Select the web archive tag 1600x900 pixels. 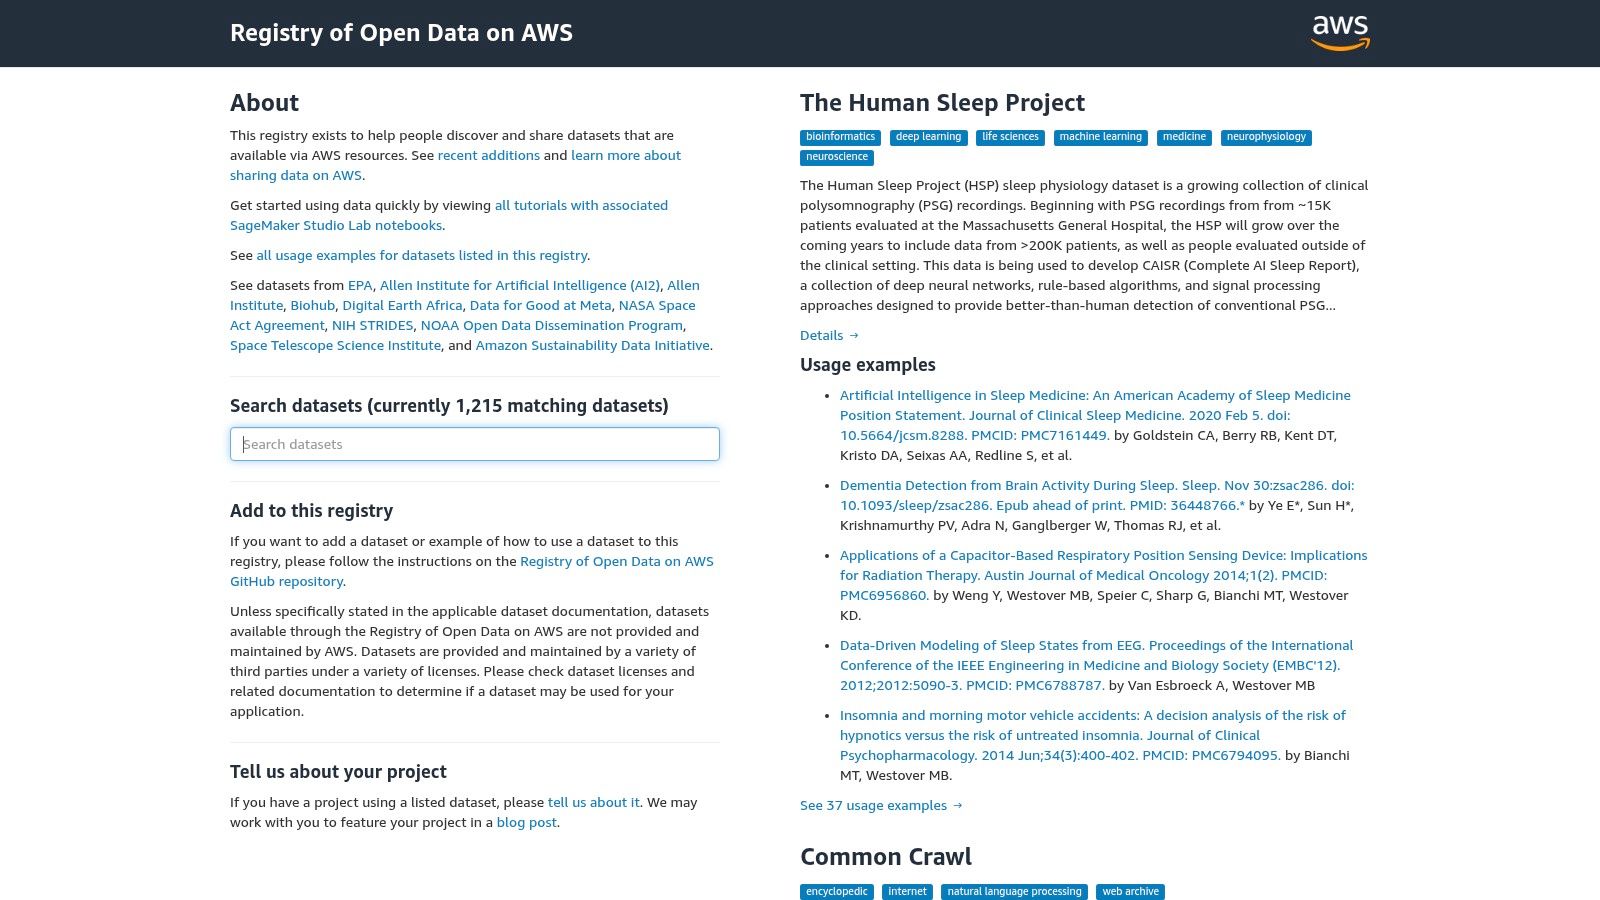[1130, 892]
